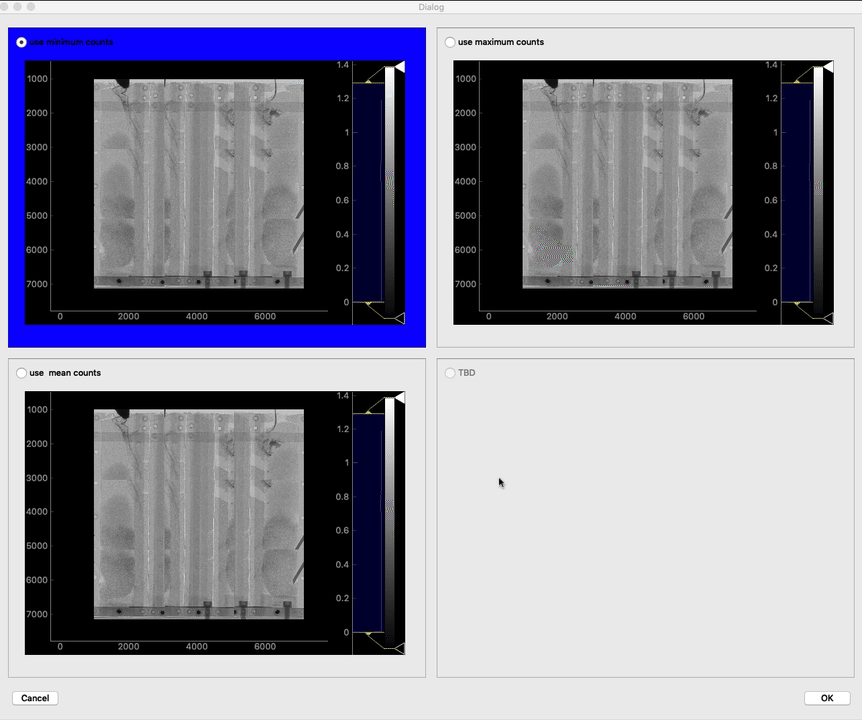Click the Cancel button

click(35, 698)
